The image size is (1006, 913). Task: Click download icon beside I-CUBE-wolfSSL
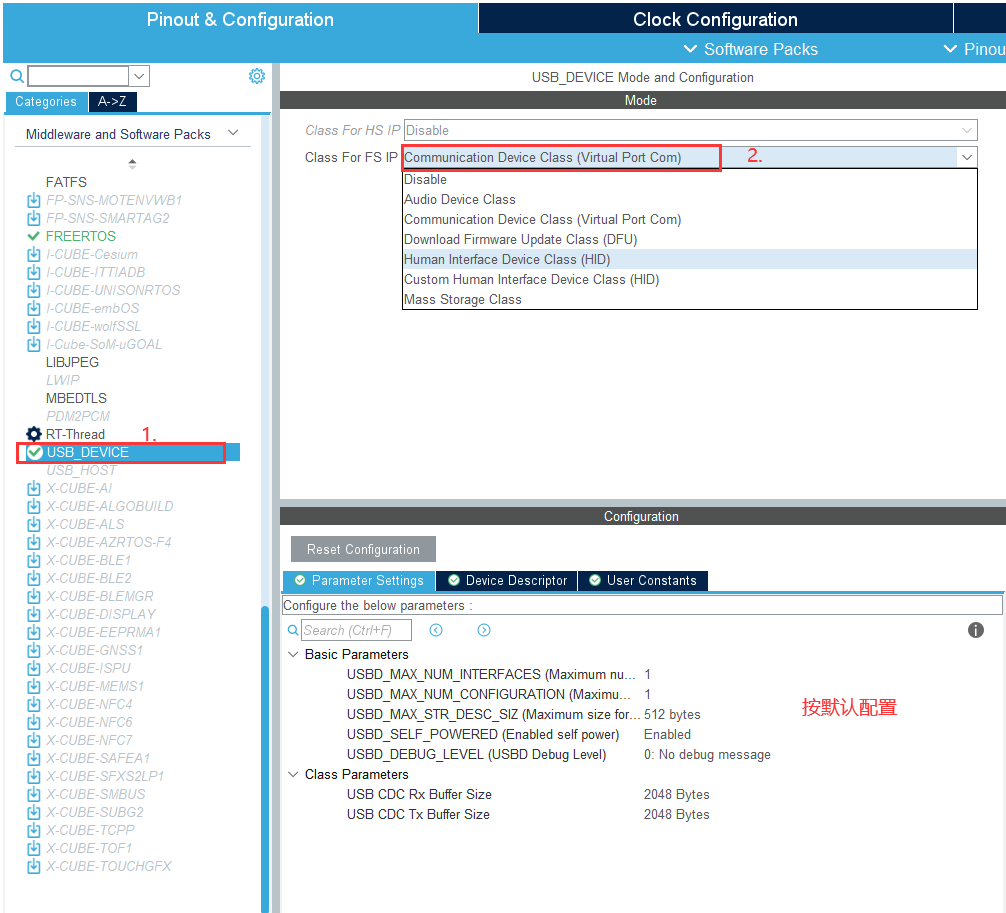point(34,326)
